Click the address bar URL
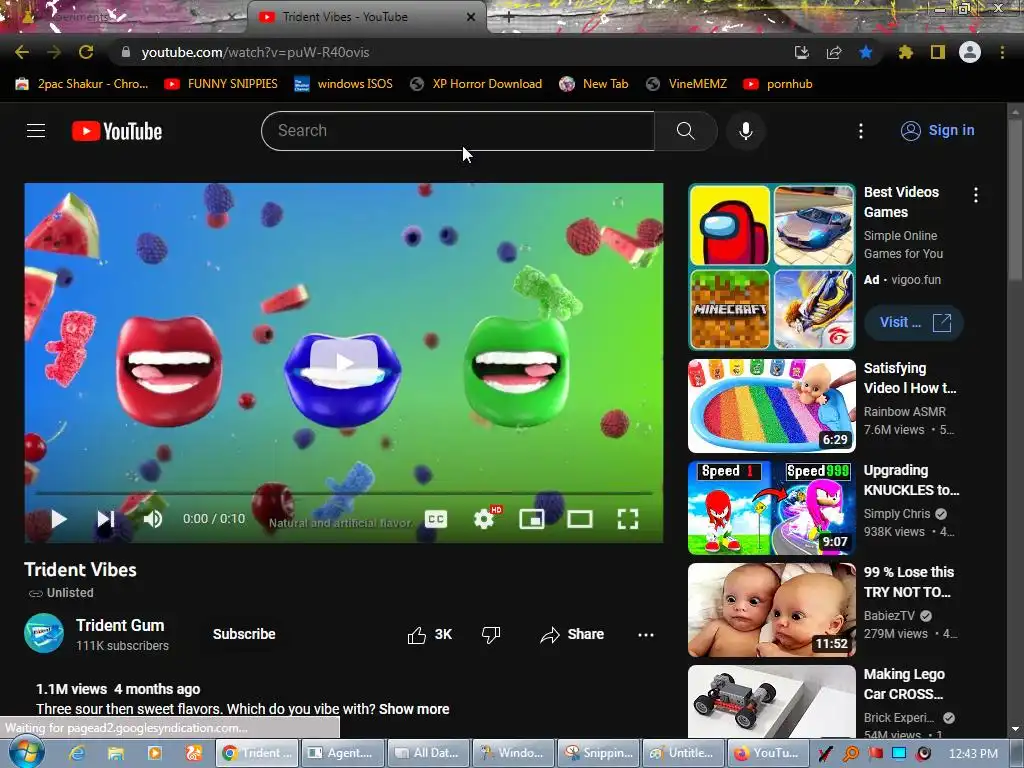The image size is (1024, 768). tap(255, 52)
